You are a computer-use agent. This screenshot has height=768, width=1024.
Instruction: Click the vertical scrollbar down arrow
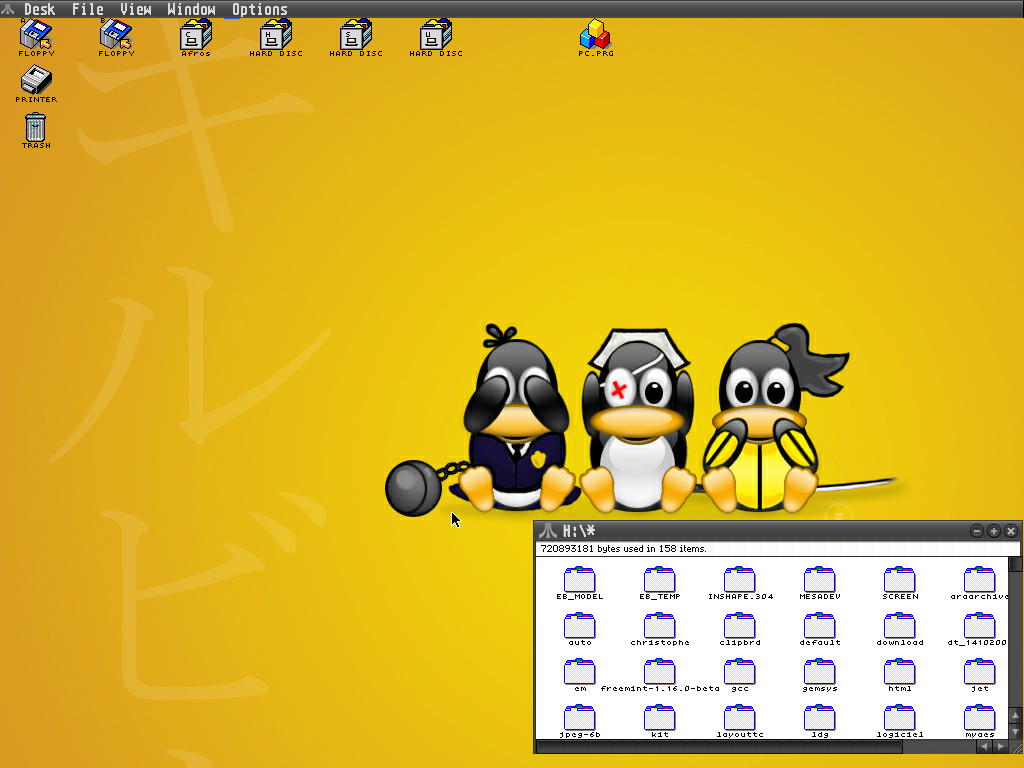(1015, 732)
